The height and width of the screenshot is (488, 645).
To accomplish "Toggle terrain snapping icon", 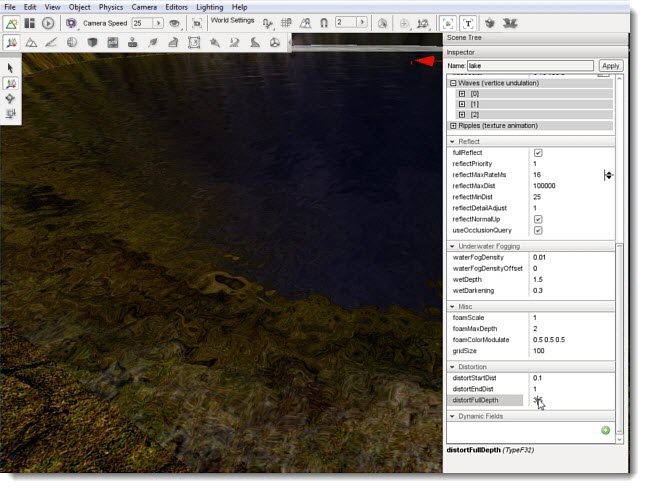I will [x=305, y=23].
